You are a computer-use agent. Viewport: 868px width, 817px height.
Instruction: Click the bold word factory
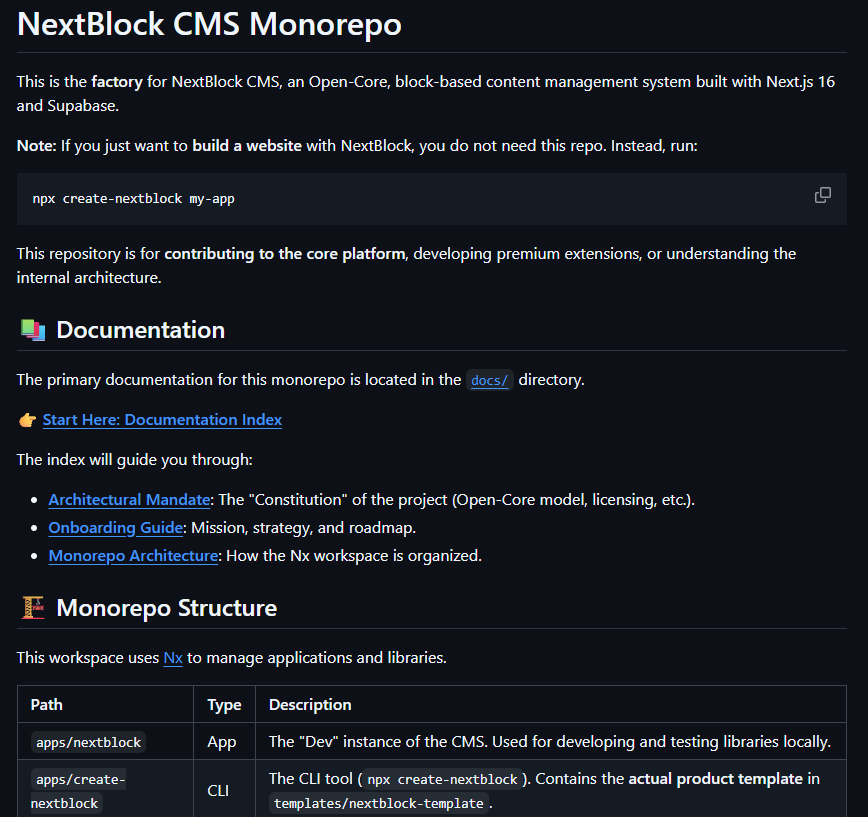(117, 82)
